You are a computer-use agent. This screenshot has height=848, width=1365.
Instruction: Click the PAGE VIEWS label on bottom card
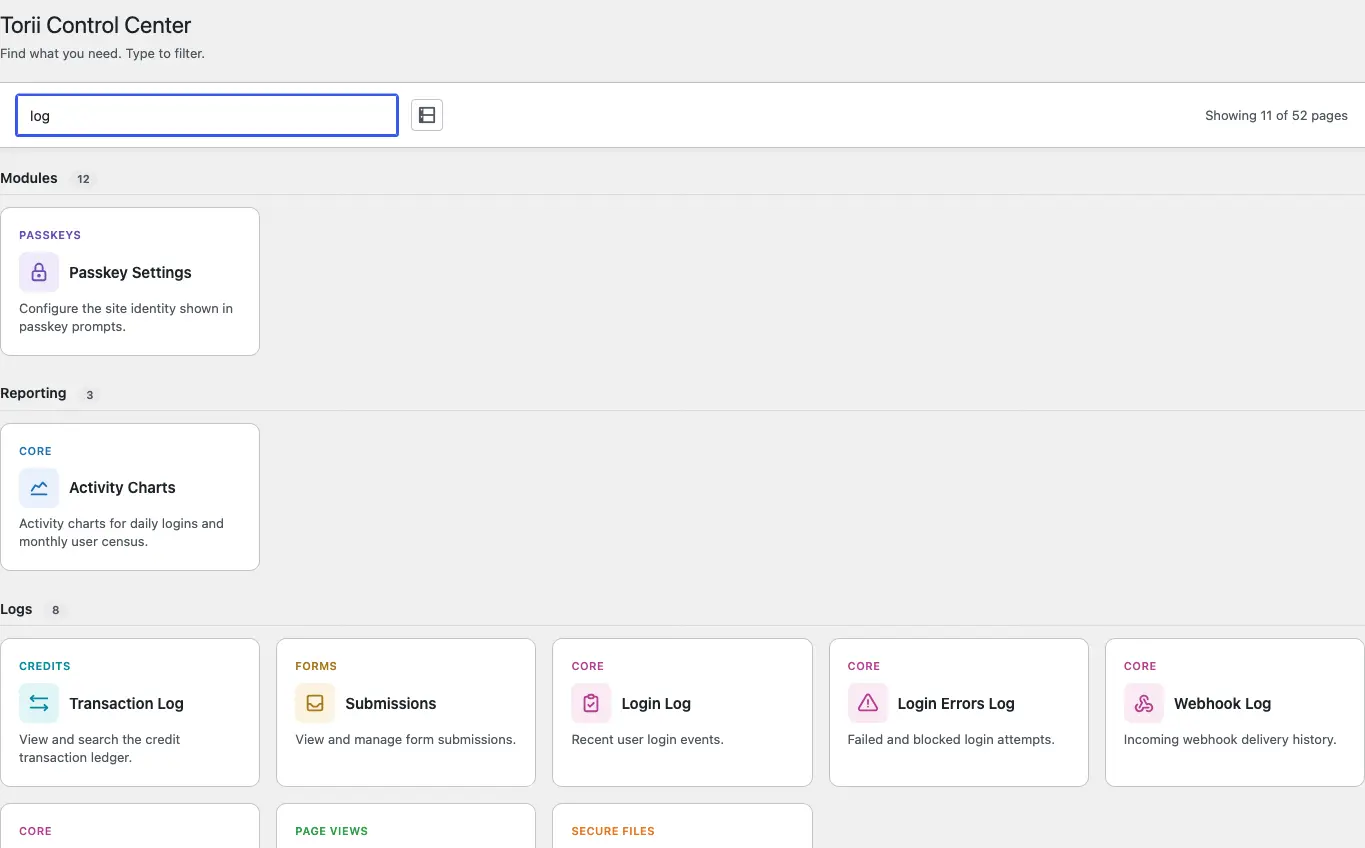point(332,831)
